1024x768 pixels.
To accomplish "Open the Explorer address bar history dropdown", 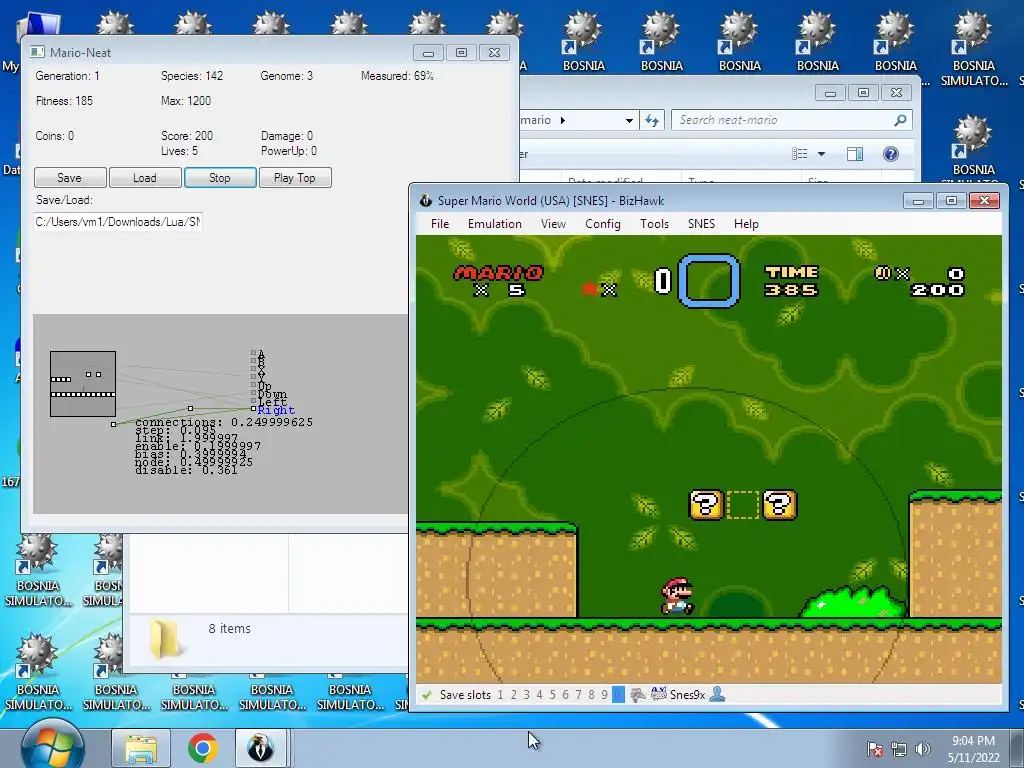I will click(629, 120).
